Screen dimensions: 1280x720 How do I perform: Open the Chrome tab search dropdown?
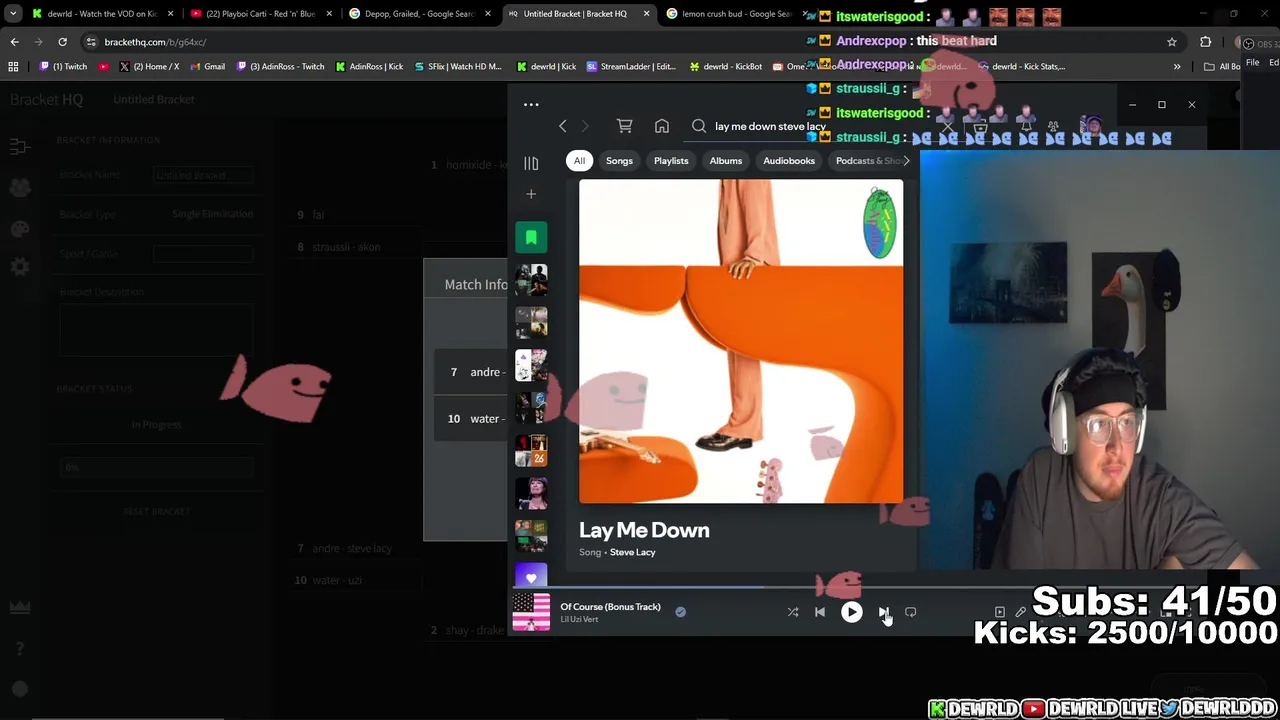pyautogui.click(x=13, y=14)
